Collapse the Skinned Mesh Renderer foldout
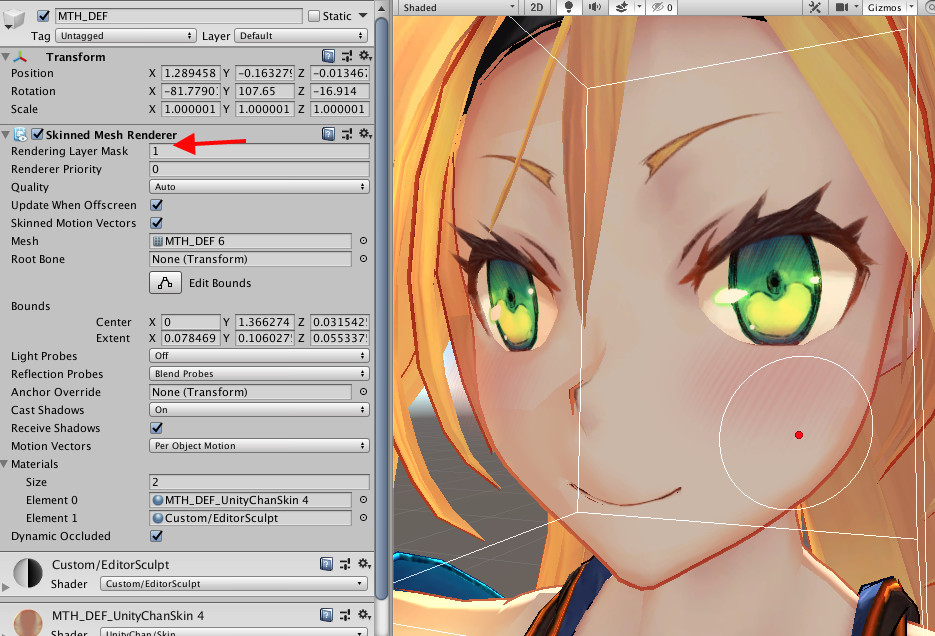This screenshot has width=935, height=636. 5,135
